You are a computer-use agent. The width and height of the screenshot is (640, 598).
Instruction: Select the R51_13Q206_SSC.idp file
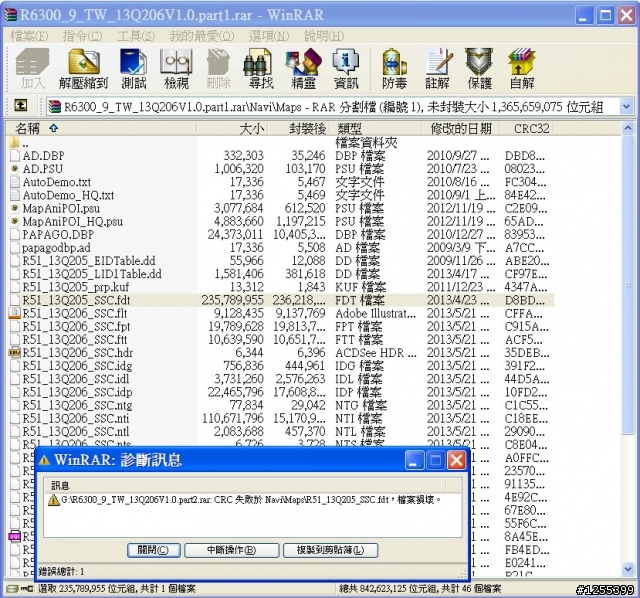coord(77,392)
